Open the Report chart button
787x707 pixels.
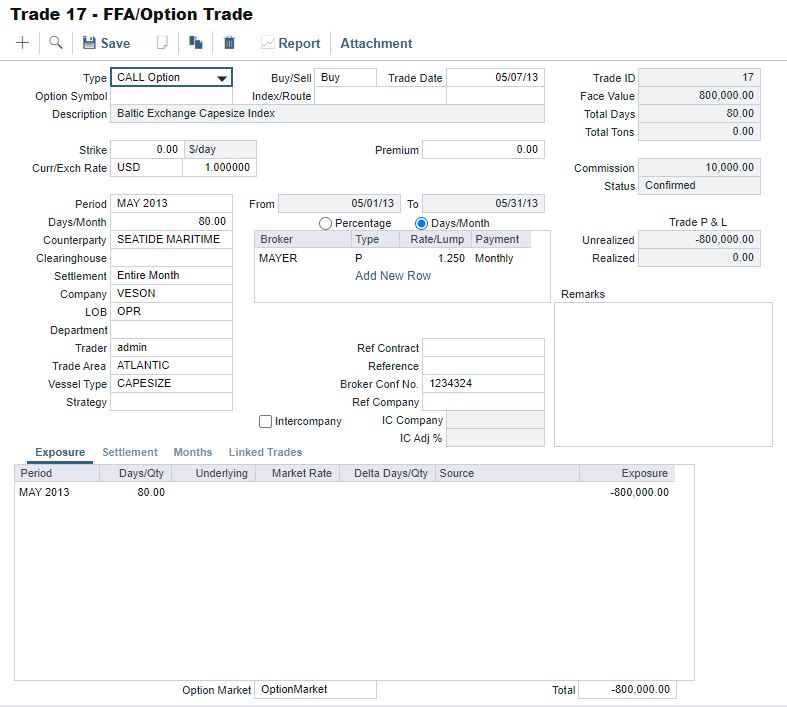[x=290, y=43]
